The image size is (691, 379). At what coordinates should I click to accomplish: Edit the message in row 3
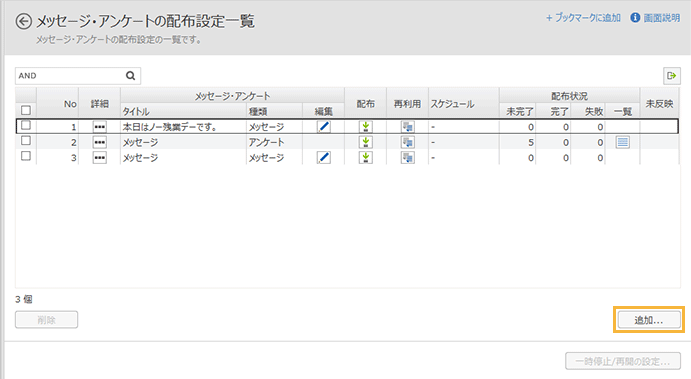pyautogui.click(x=323, y=158)
